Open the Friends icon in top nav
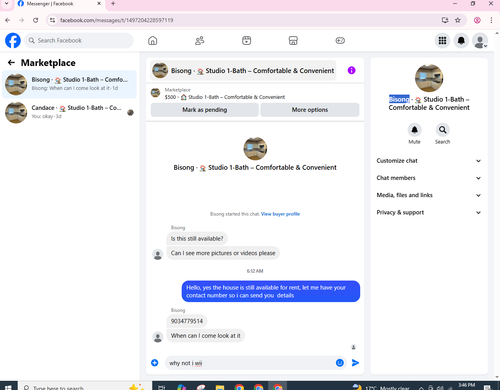This screenshot has width=500, height=390. (x=200, y=41)
